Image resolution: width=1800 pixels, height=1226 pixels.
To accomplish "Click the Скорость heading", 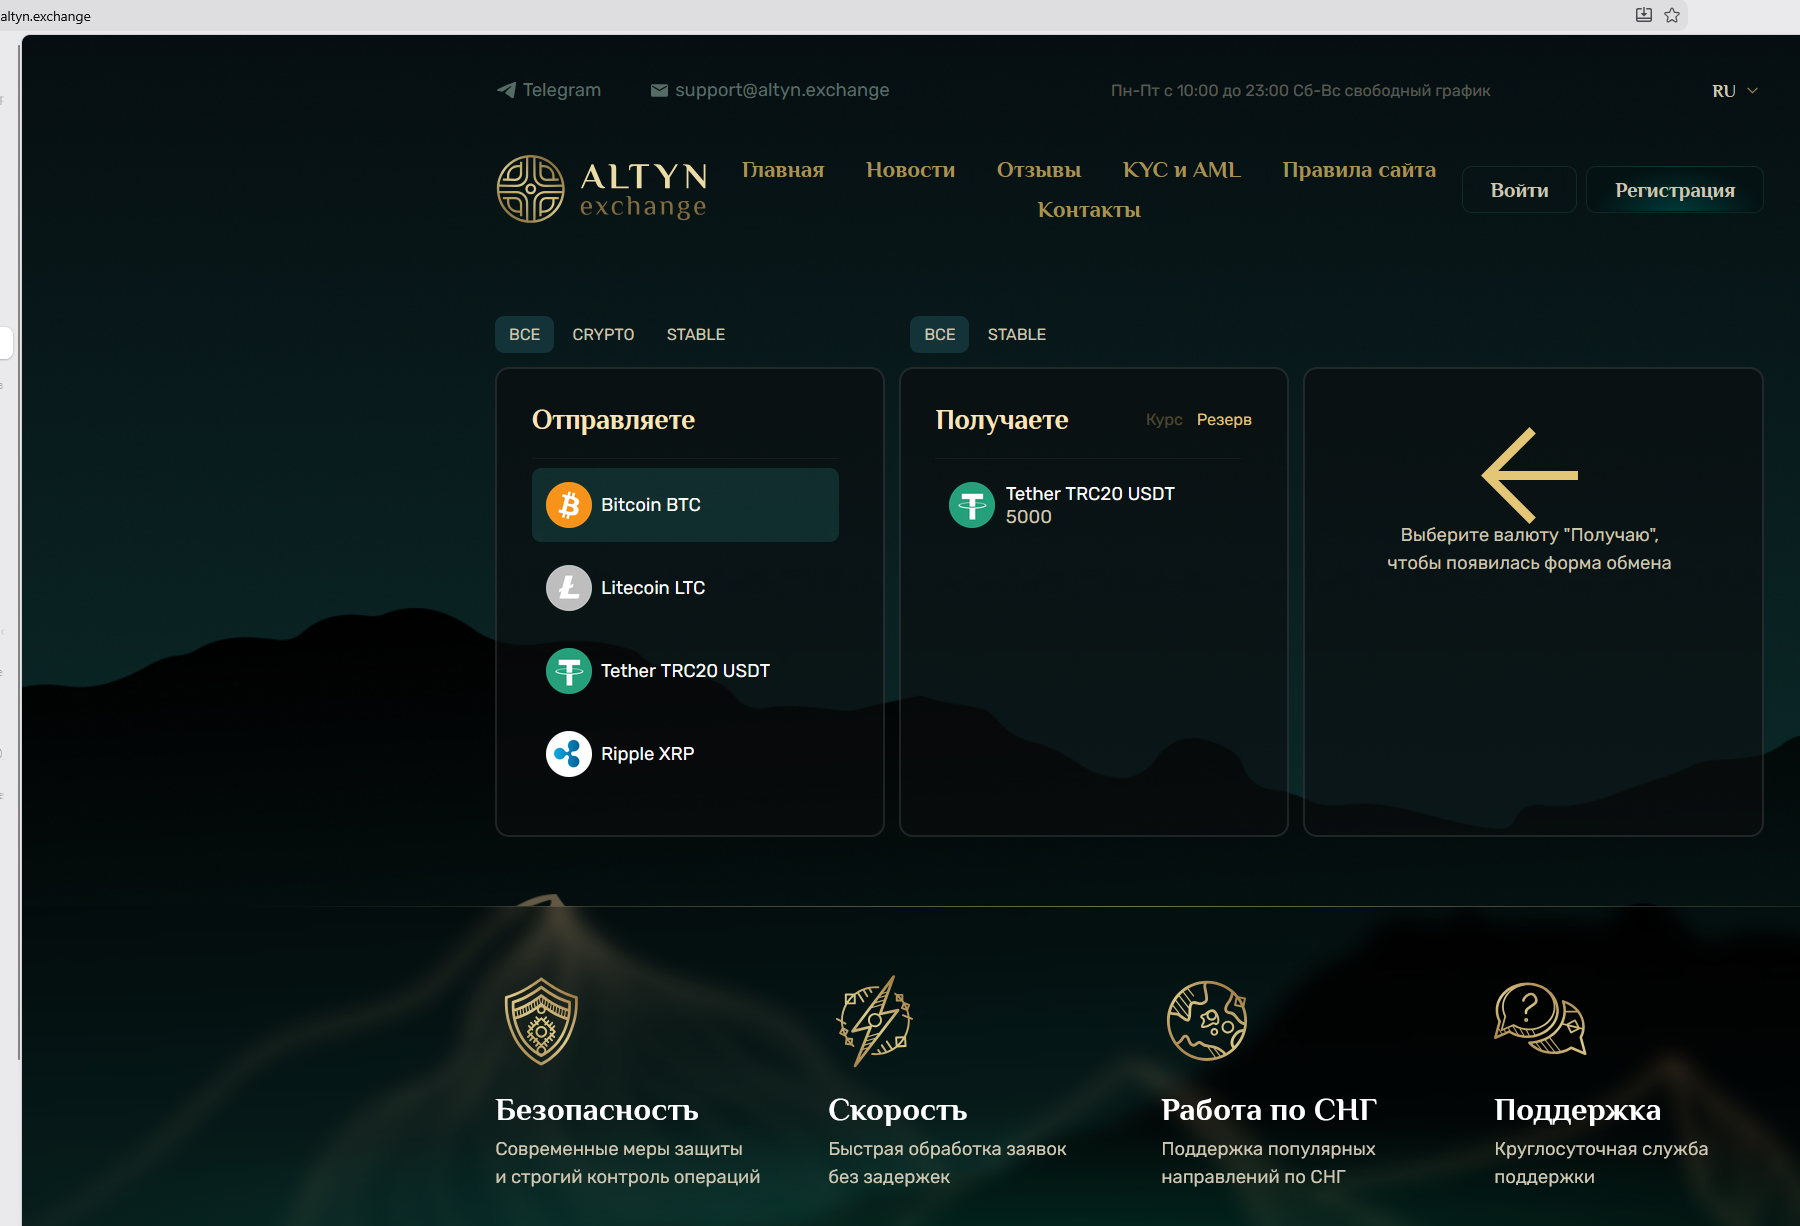I will coord(898,1110).
